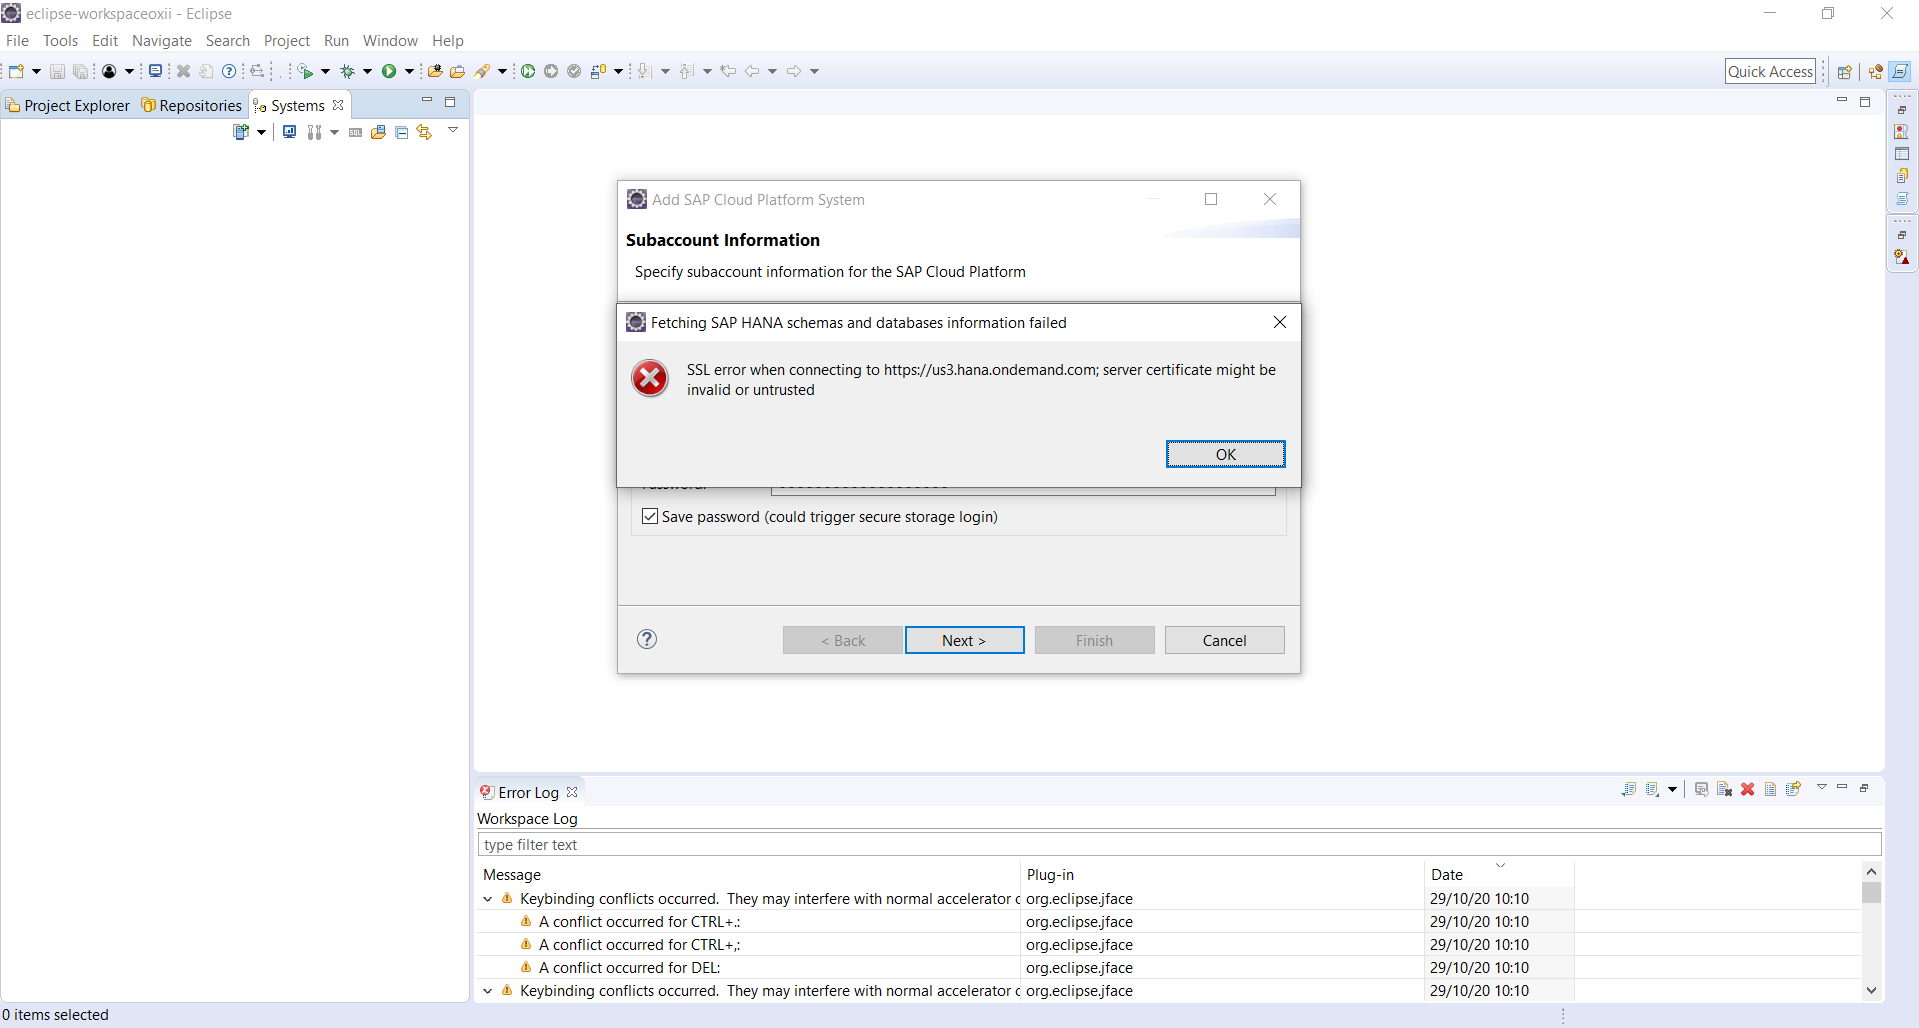Click the blue question mark help icon in the toolbar
This screenshot has width=1919, height=1028.
229,71
